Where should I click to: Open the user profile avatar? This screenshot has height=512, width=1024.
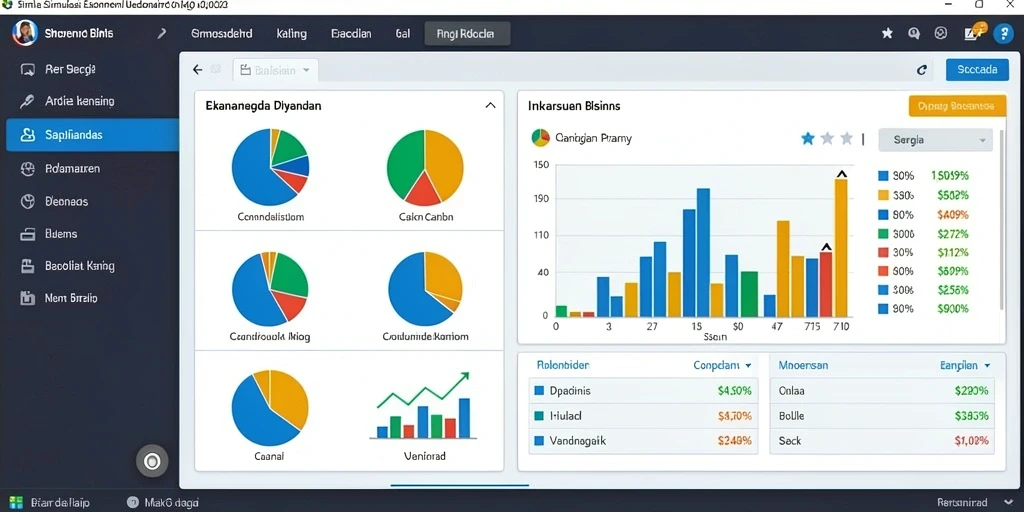click(24, 33)
